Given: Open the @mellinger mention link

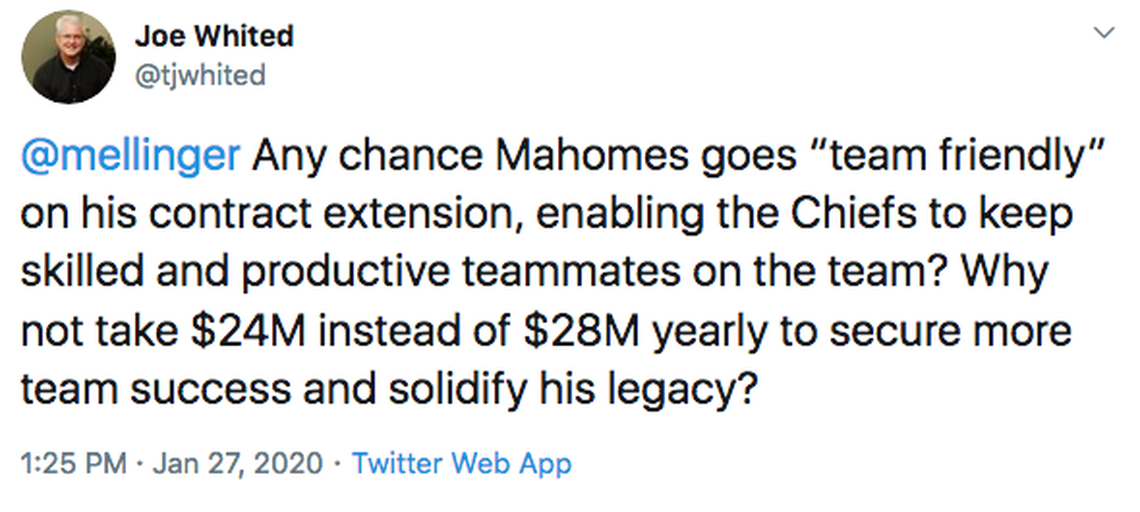Looking at the screenshot, I should 132,158.
